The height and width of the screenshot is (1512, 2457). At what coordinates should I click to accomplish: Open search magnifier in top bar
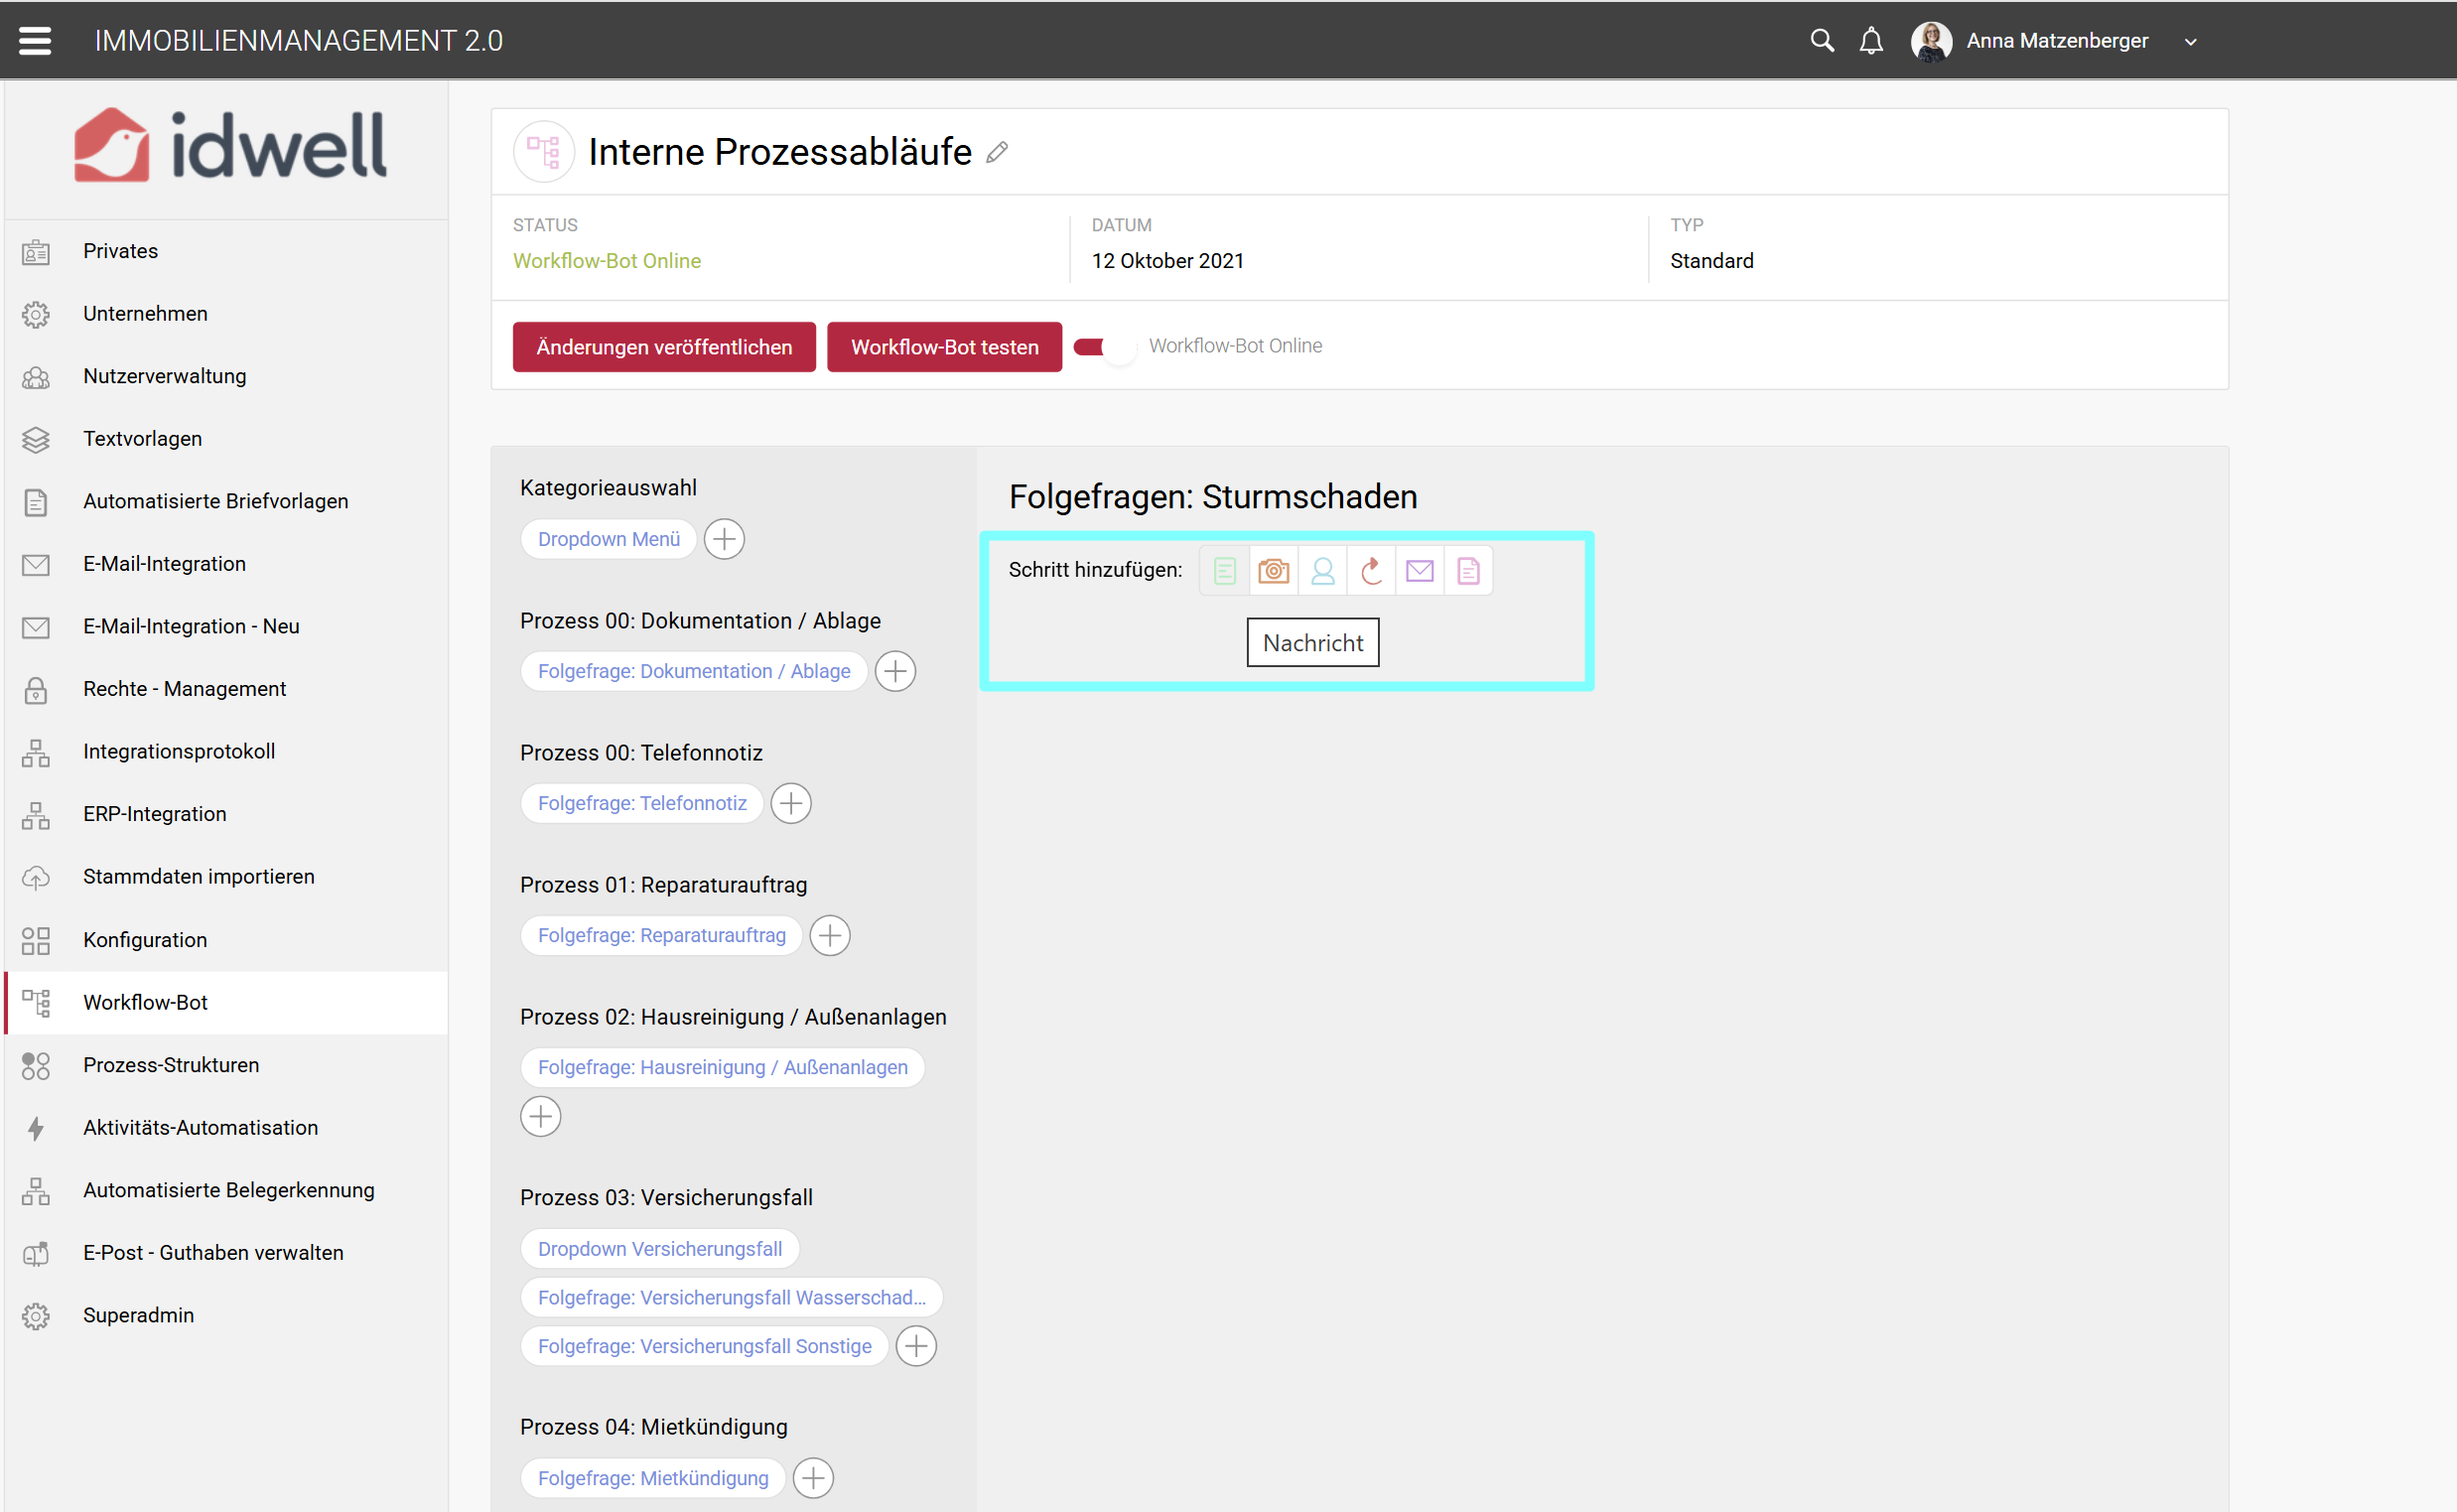tap(1821, 41)
